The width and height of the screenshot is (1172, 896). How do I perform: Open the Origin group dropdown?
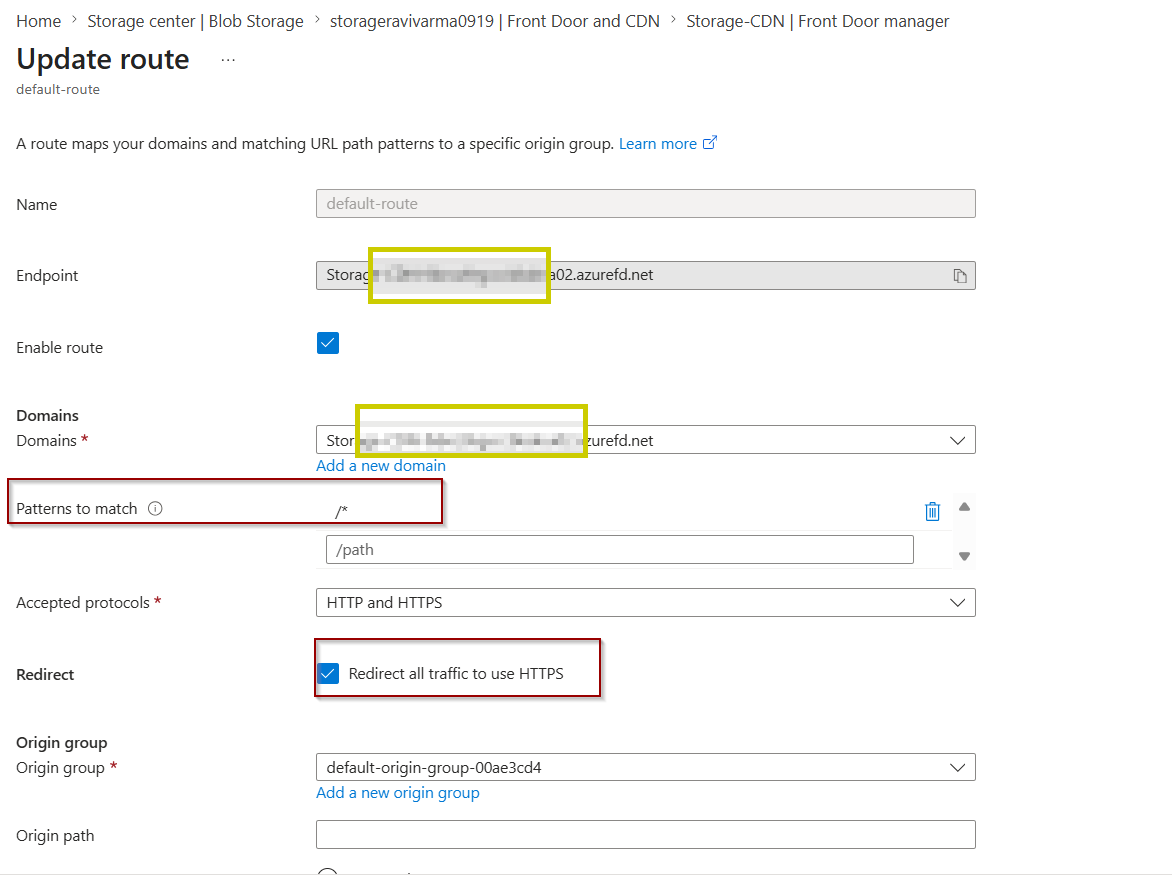click(646, 767)
